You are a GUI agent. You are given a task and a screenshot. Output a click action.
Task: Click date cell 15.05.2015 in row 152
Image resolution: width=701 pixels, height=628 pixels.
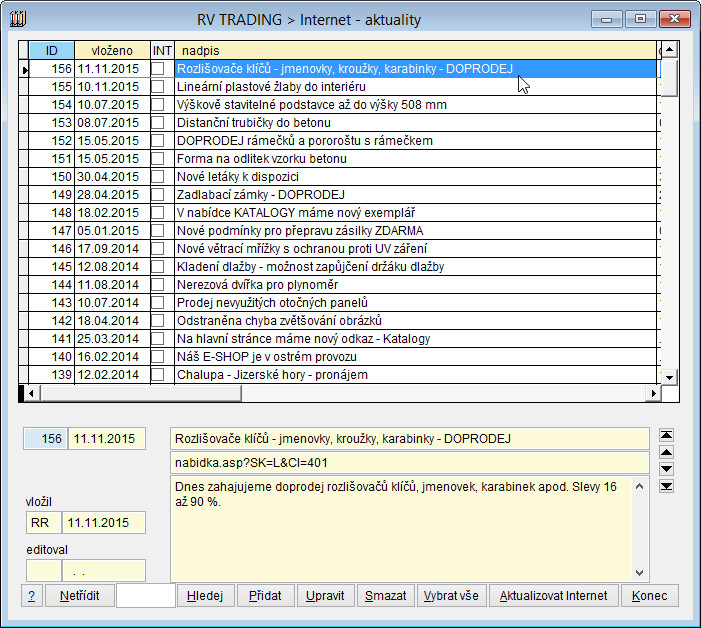click(112, 140)
